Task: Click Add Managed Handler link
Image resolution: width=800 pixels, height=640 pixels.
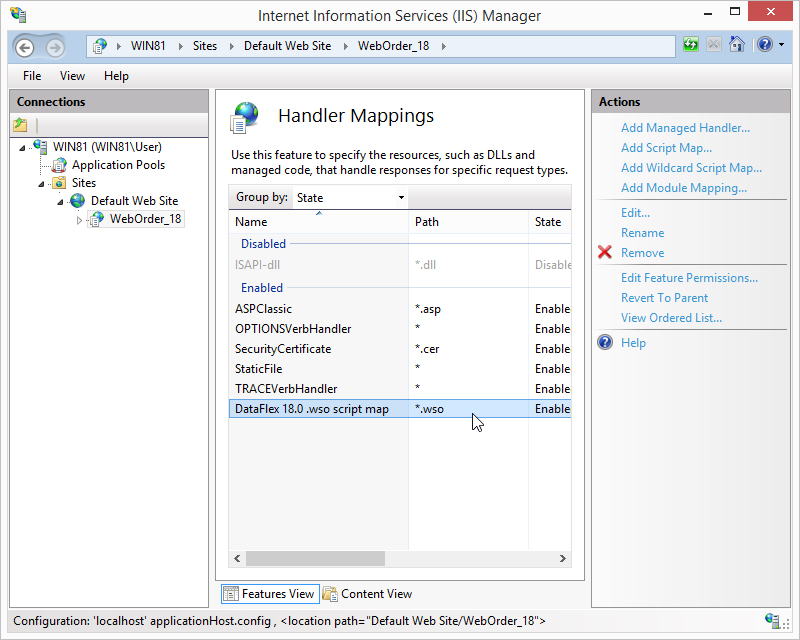Action: pos(685,128)
